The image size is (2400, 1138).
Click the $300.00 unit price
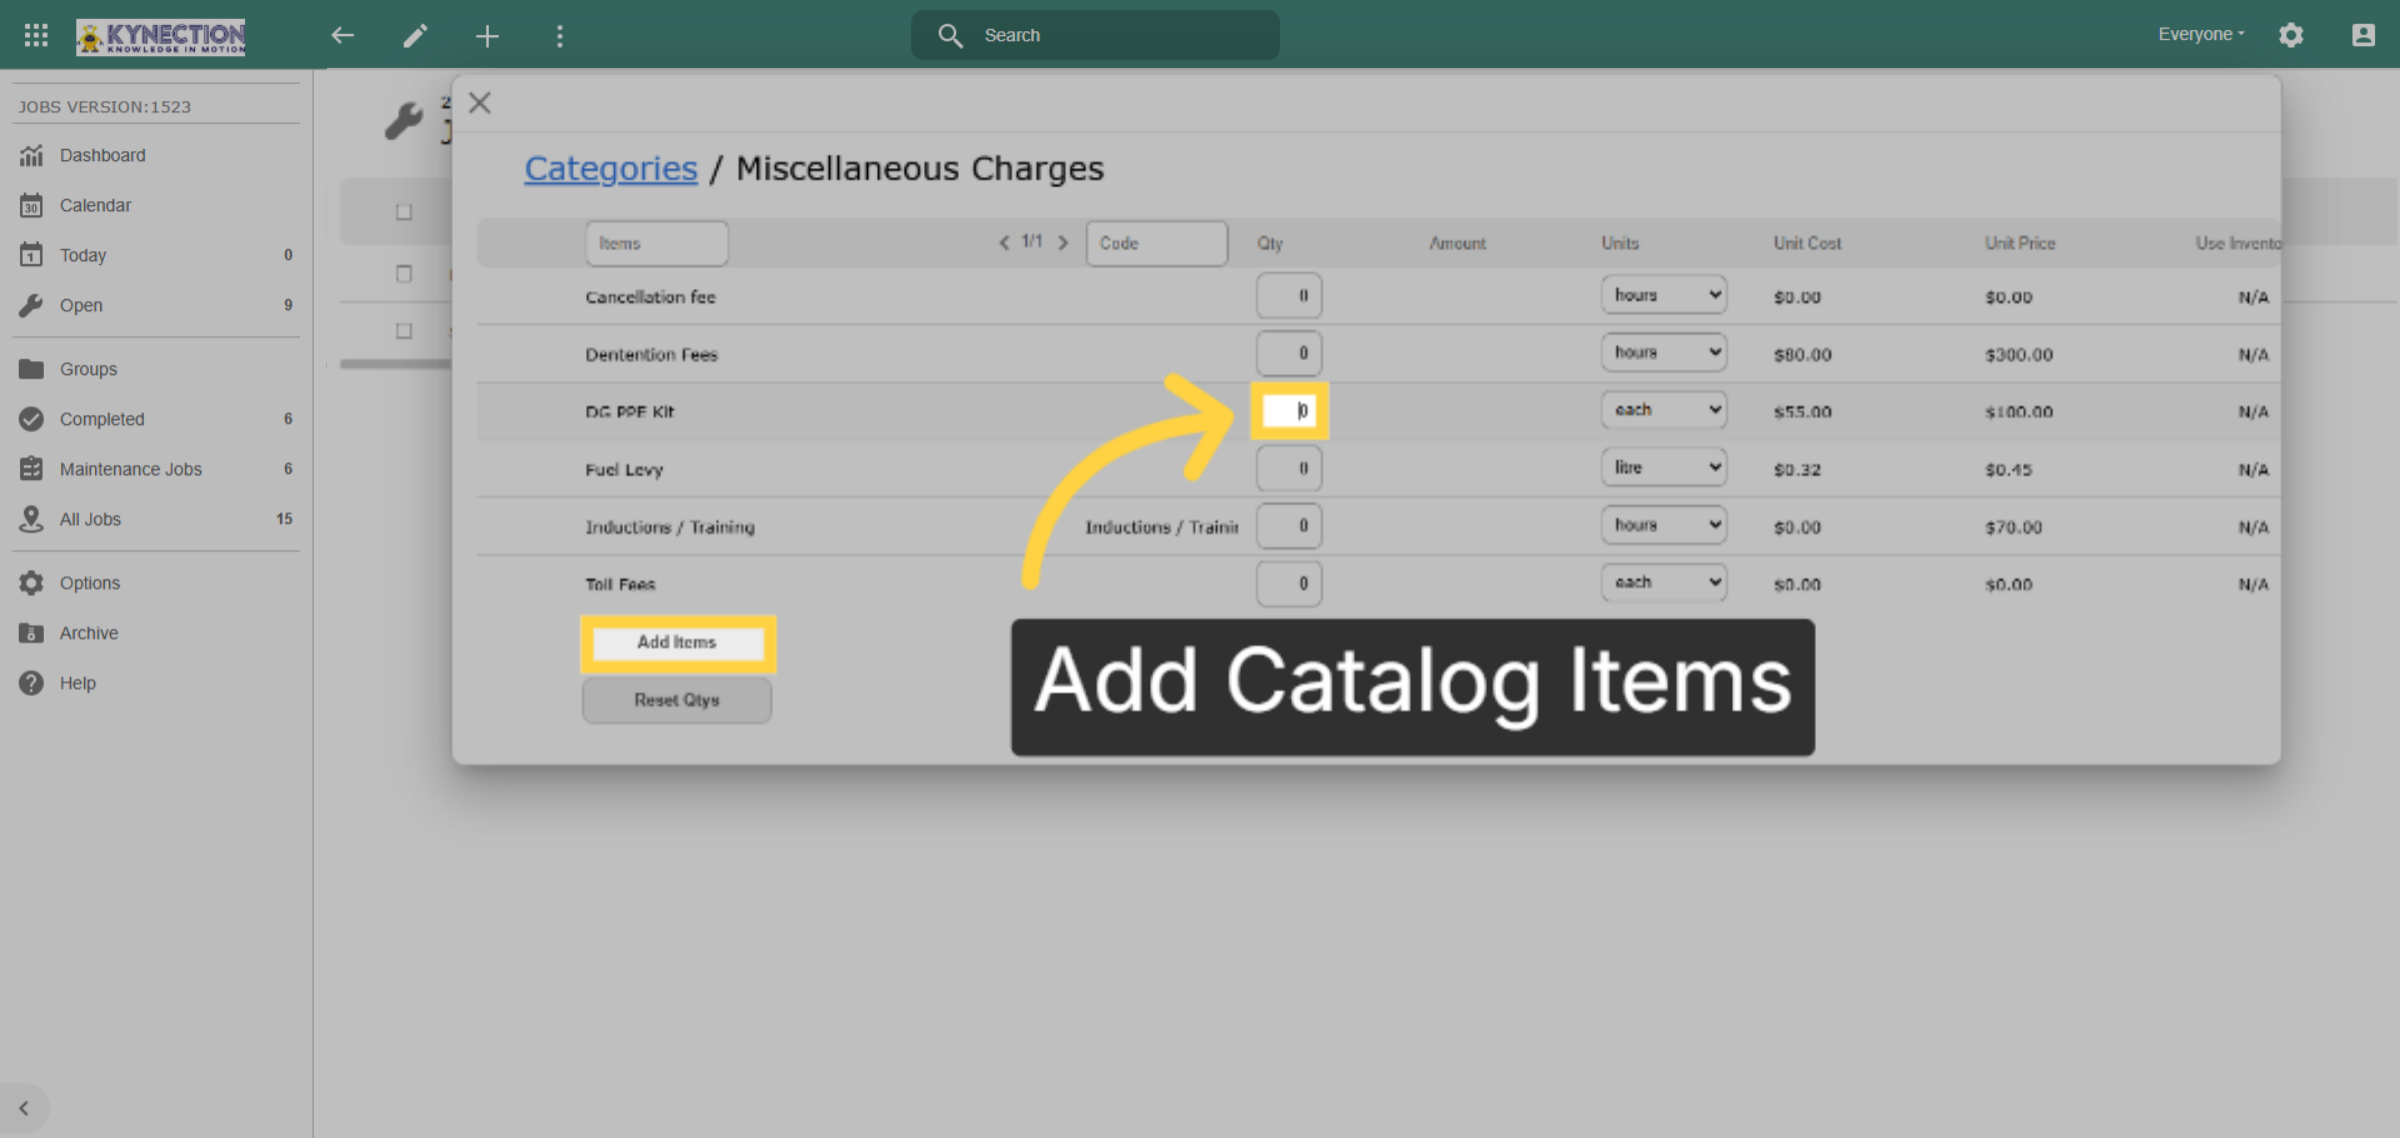2019,355
